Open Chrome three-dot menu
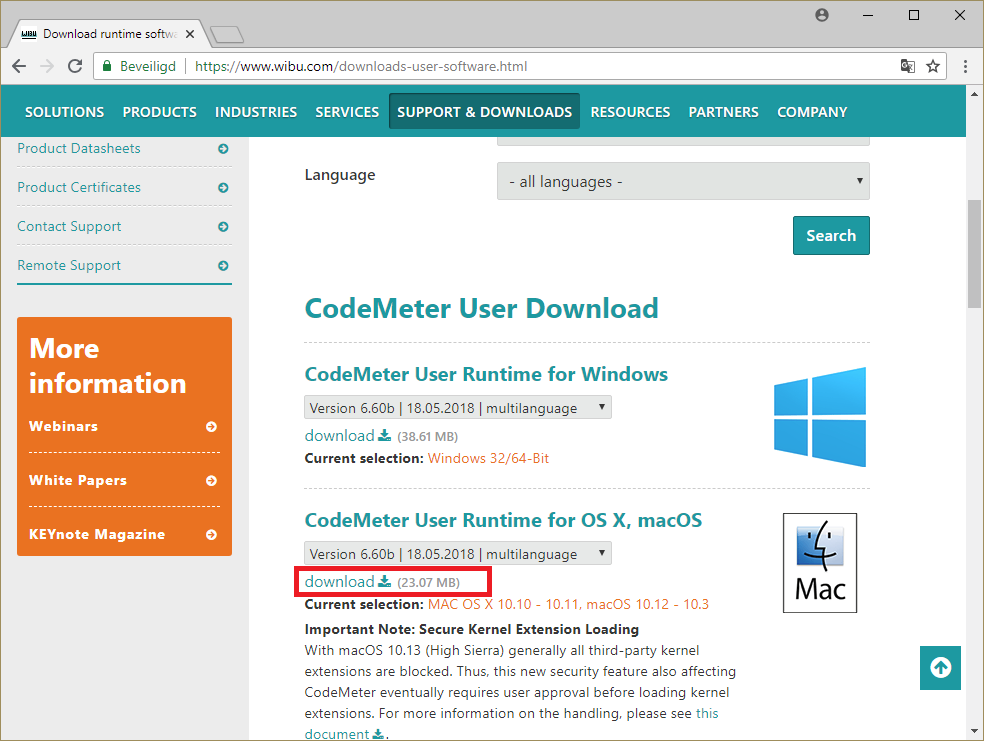The width and height of the screenshot is (984, 741). [x=965, y=66]
